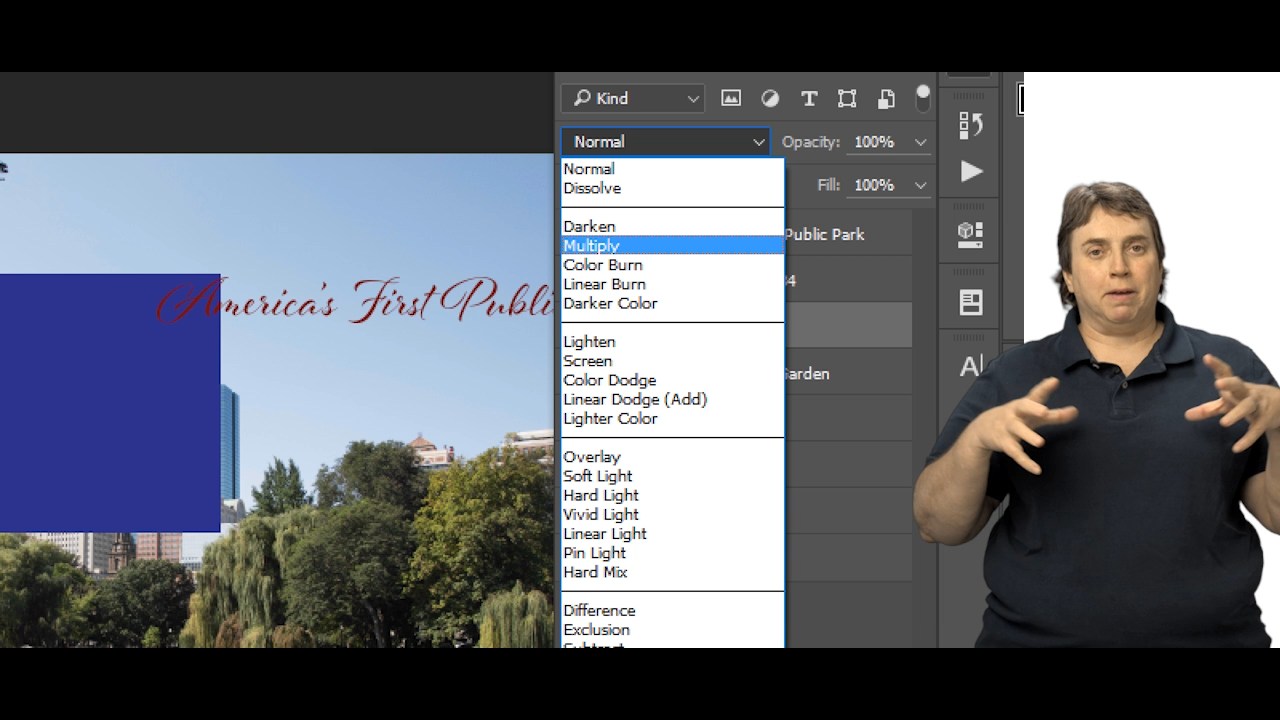This screenshot has height=720, width=1280.
Task: Choose Hard Light blend mode
Action: click(x=672, y=495)
